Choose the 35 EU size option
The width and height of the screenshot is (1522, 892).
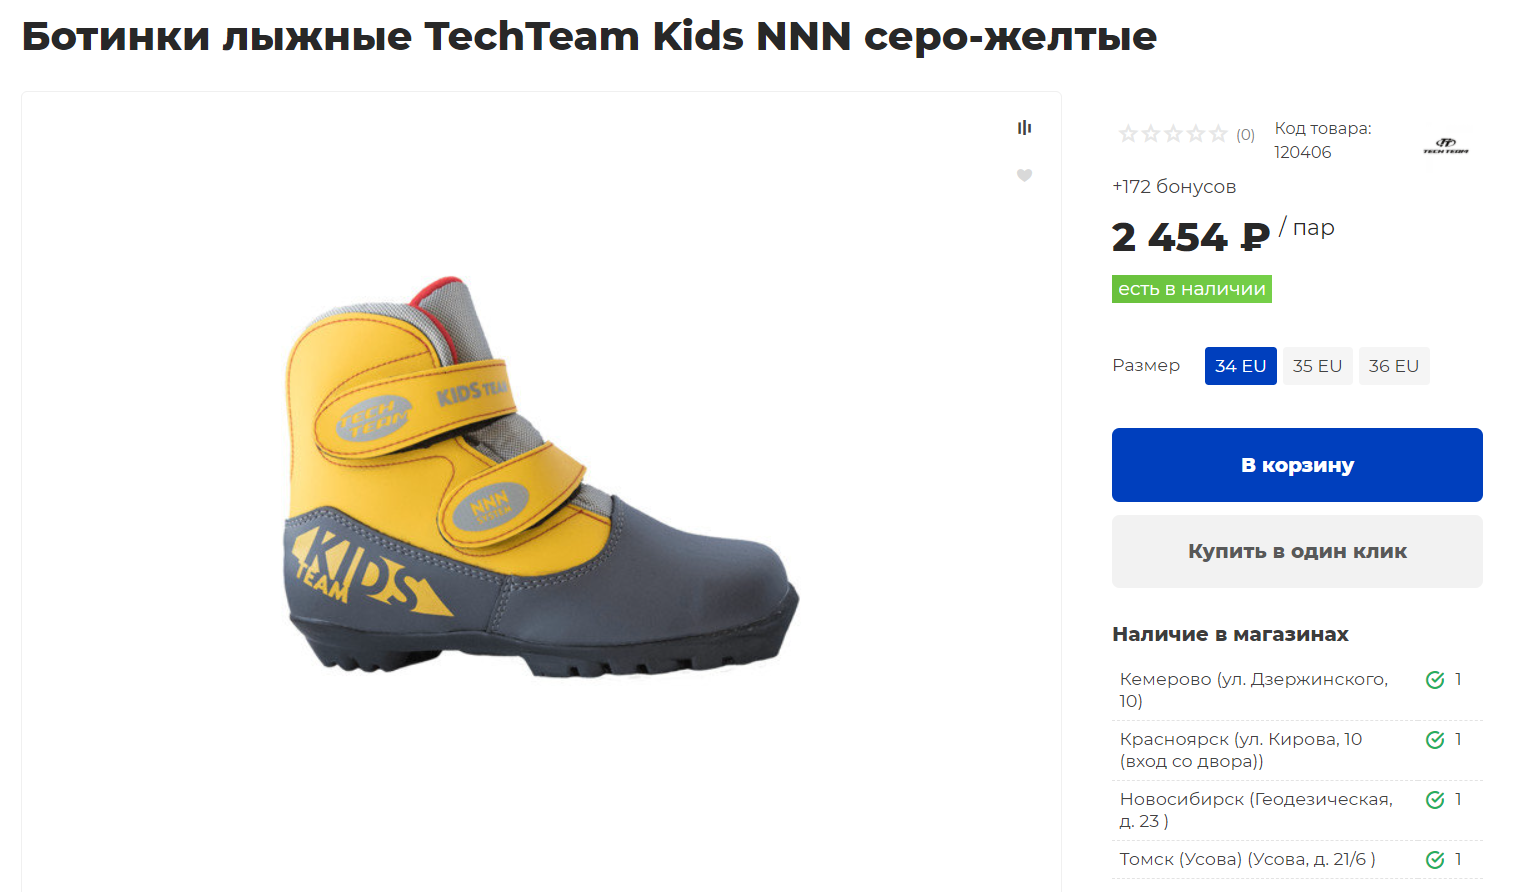click(1317, 366)
